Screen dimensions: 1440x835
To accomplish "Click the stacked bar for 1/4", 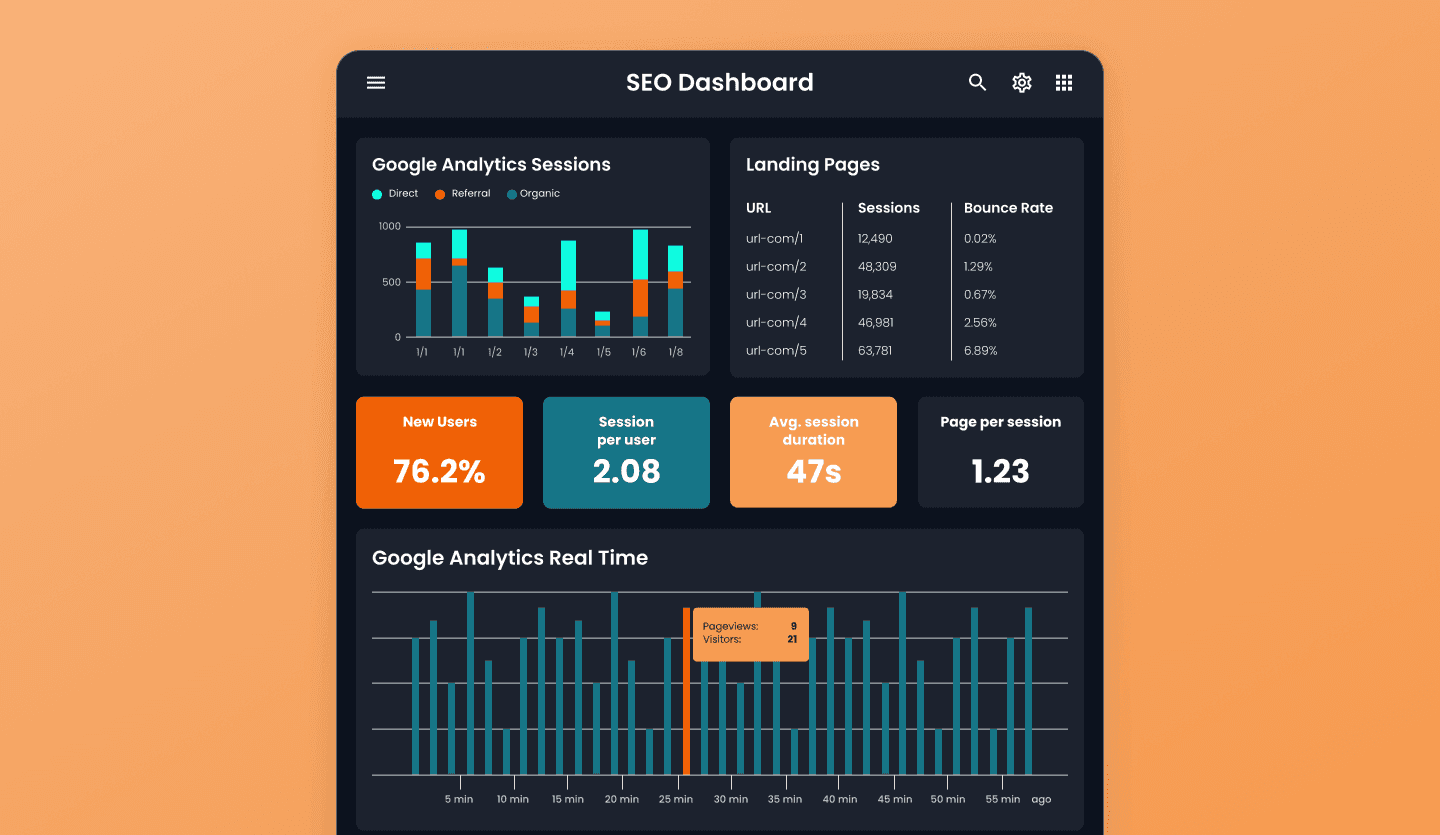I will [x=568, y=288].
